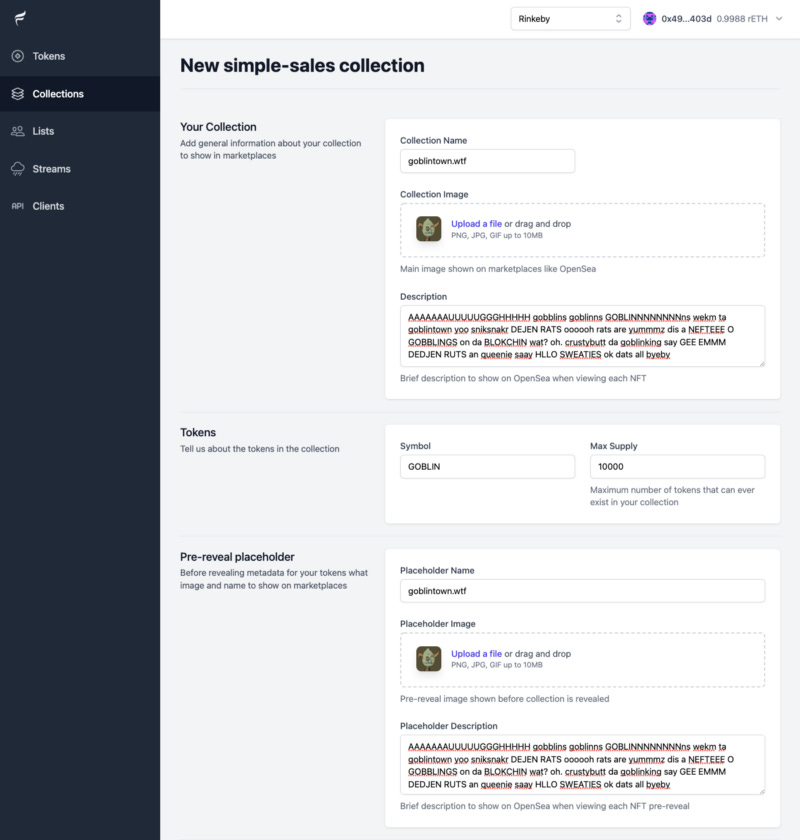800x840 pixels.
Task: Navigate to the Streams label
Action: [51, 169]
